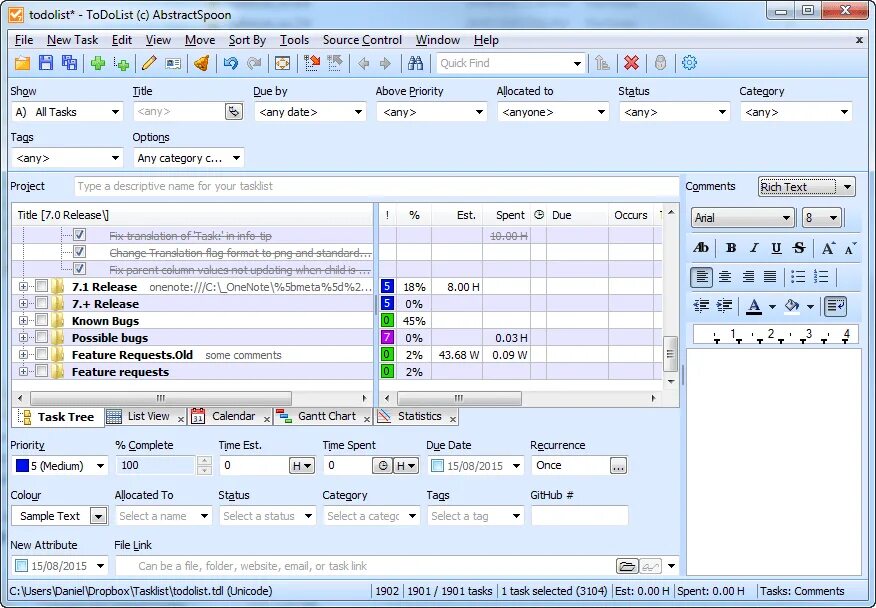Increase indent in the comments toolbar

(724, 306)
